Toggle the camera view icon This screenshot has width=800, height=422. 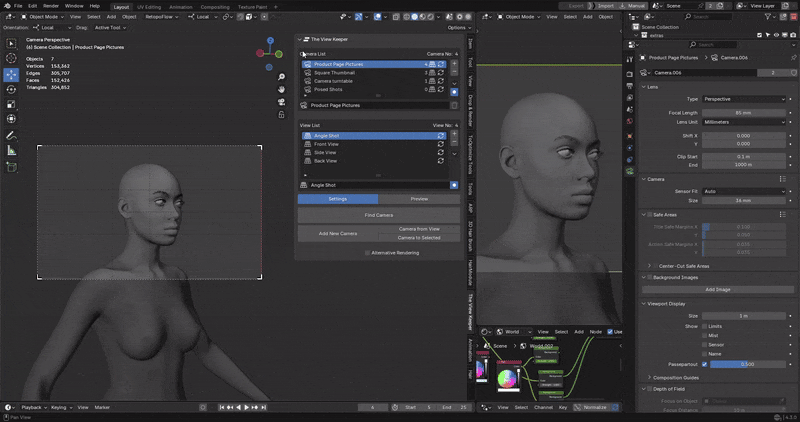(x=281, y=102)
